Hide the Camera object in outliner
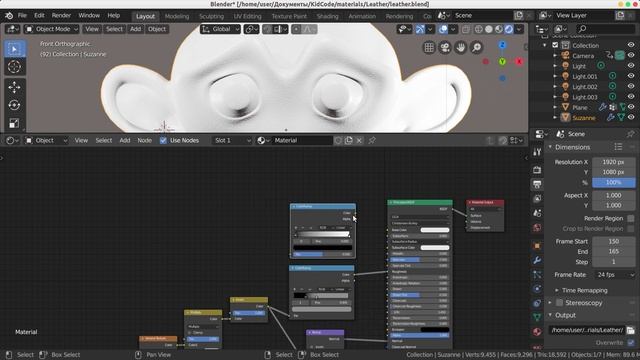Screen dimensions: 640x360 [x=631, y=56]
